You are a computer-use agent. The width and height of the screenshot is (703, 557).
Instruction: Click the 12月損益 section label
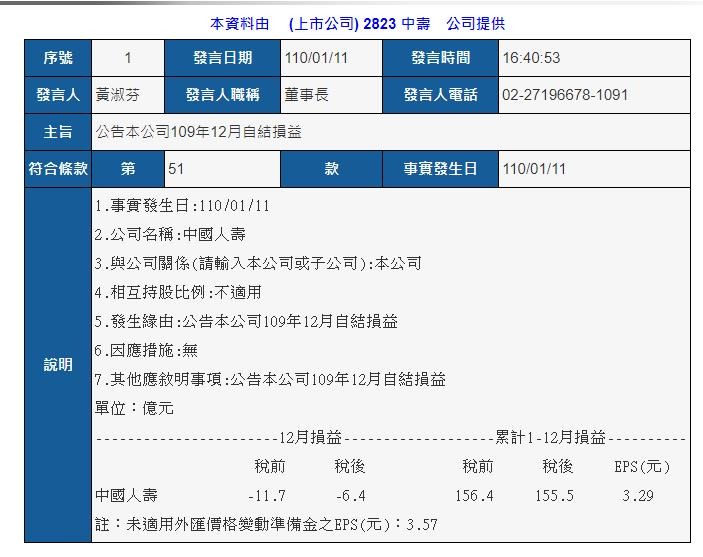(310, 437)
